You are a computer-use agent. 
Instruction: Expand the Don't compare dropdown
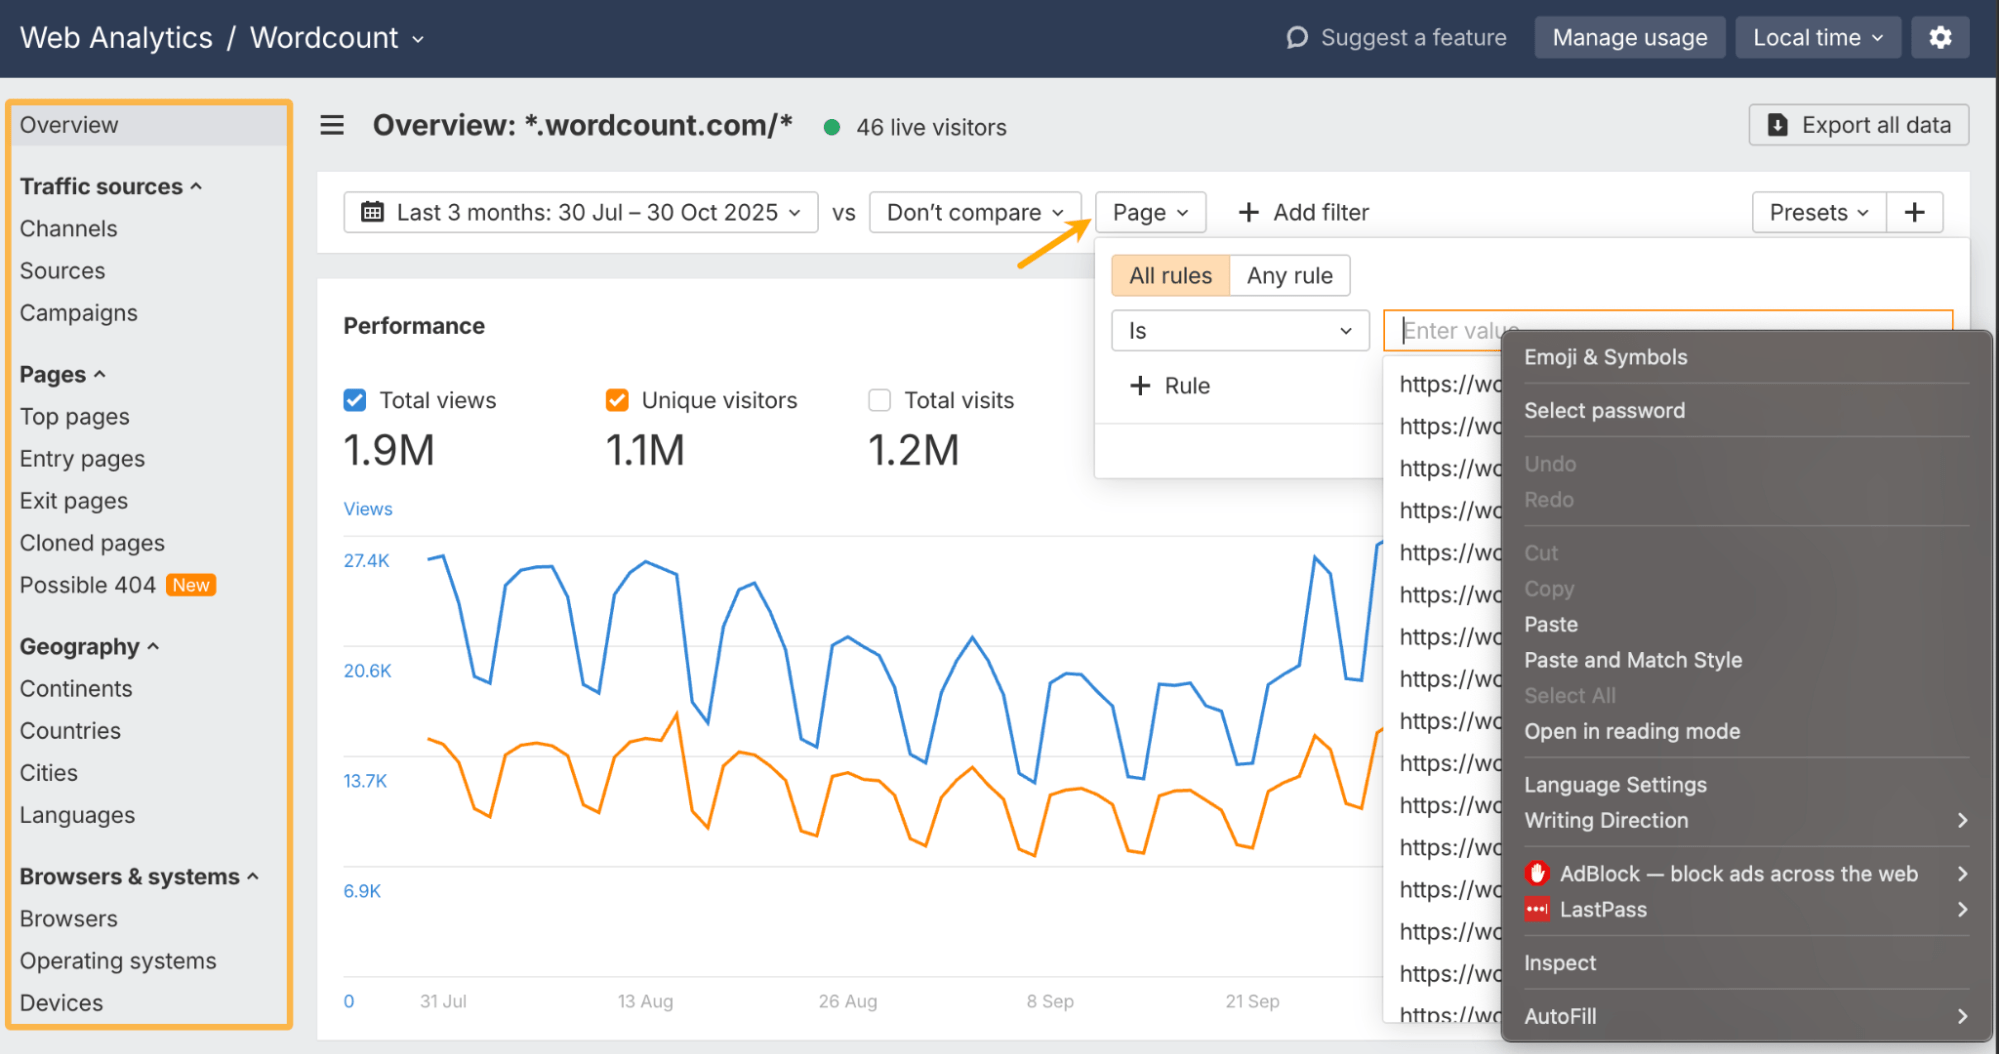point(975,212)
